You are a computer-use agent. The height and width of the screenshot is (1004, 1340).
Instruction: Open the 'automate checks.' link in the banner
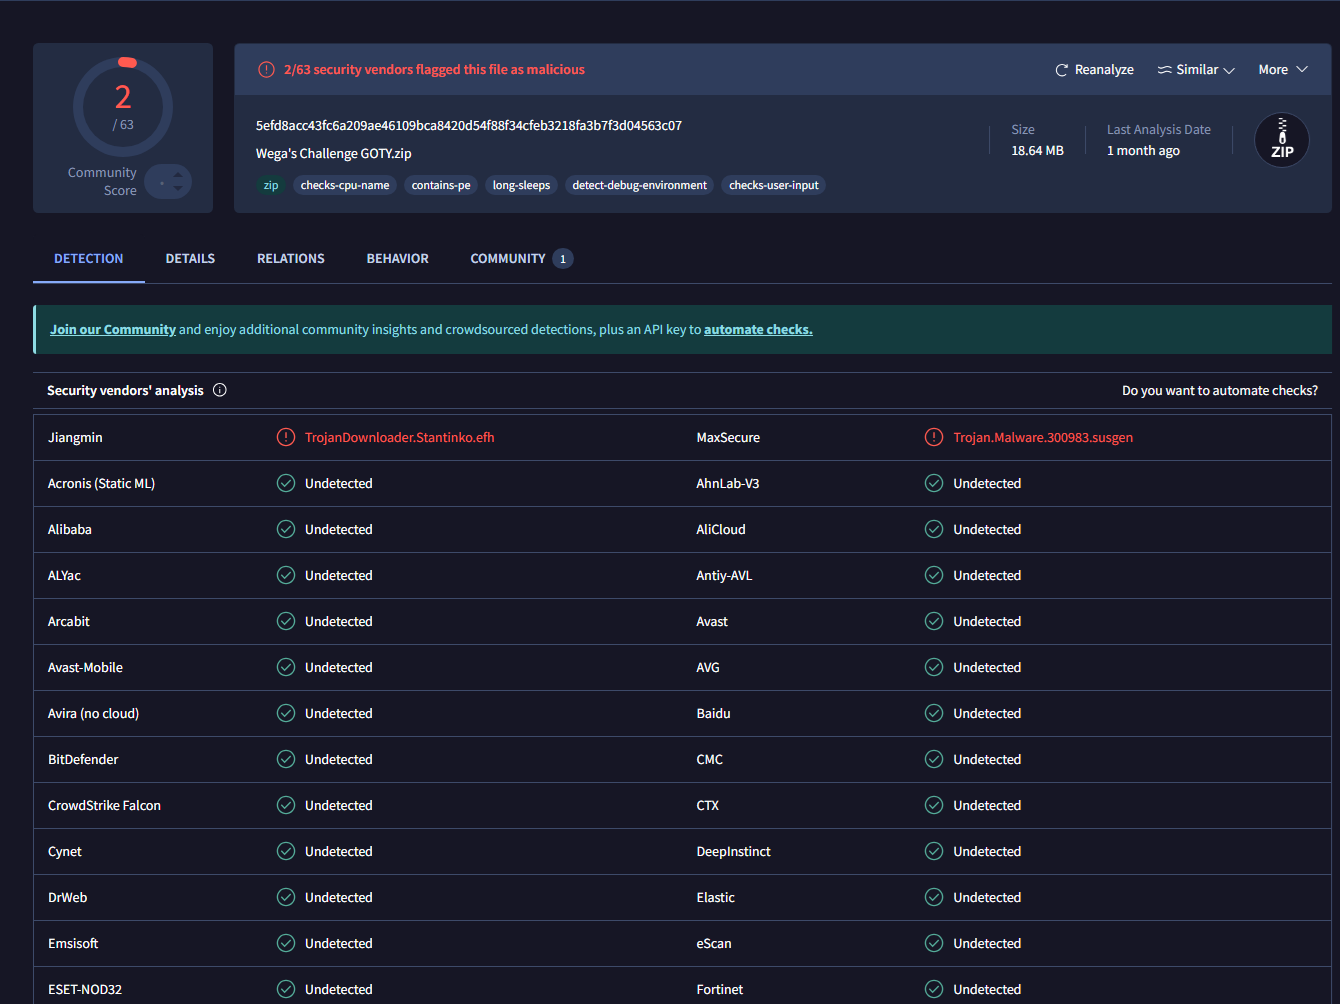758,329
